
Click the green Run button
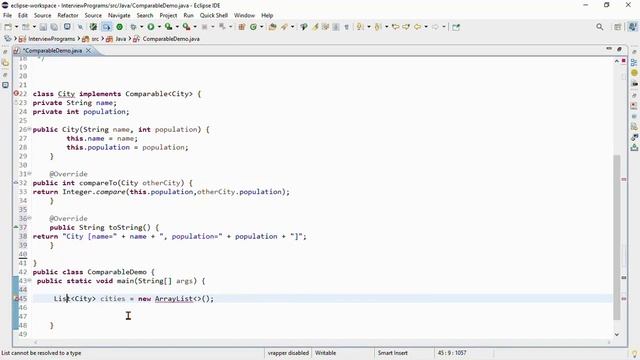(151, 27)
